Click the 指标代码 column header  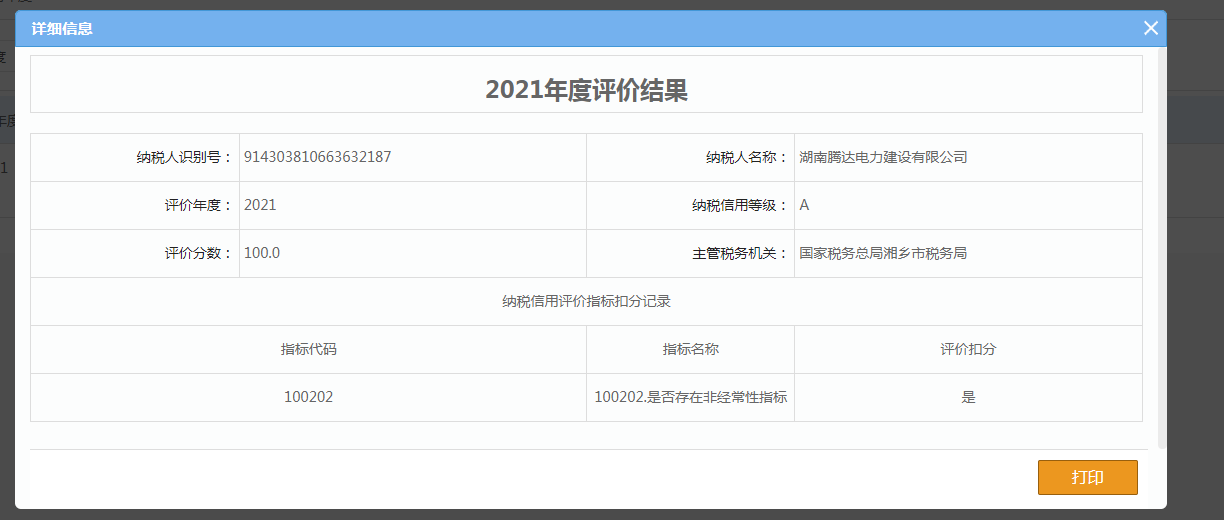tap(308, 349)
